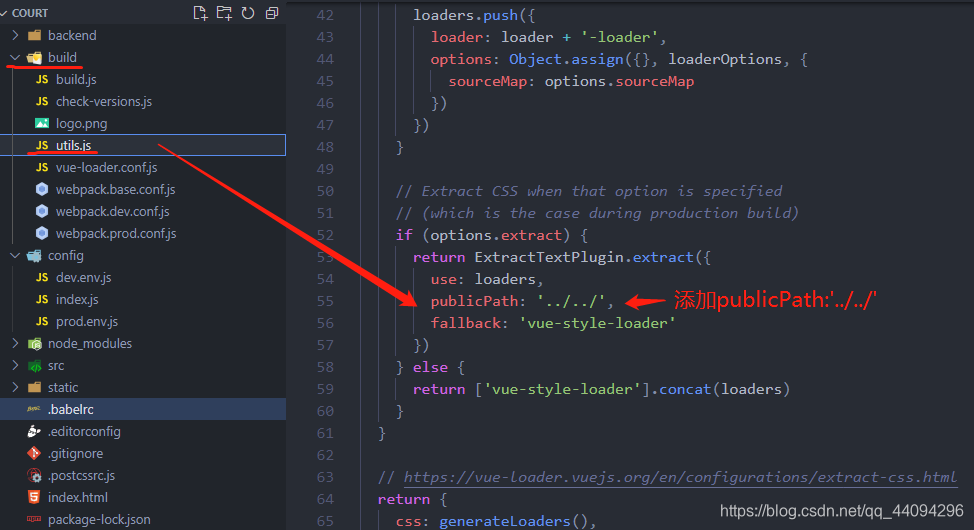Click the webpack icon beside webpack.prod.conf.js
This screenshot has height=530, width=974.
click(42, 234)
